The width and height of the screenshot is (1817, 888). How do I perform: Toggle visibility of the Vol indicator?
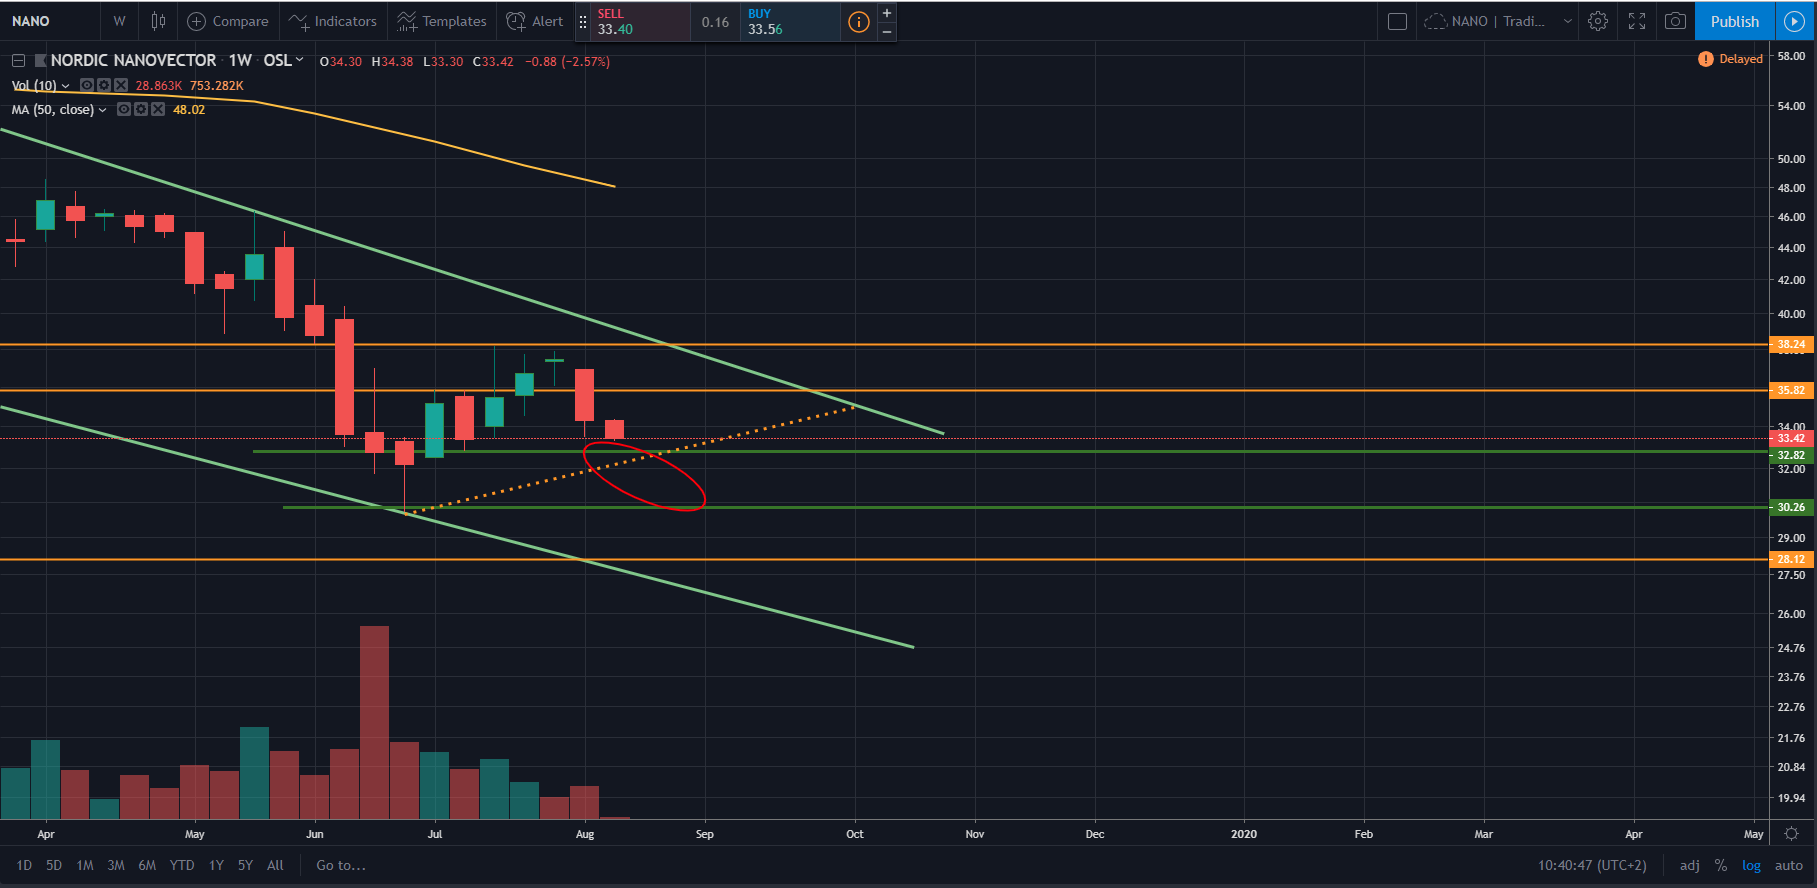tap(87, 85)
